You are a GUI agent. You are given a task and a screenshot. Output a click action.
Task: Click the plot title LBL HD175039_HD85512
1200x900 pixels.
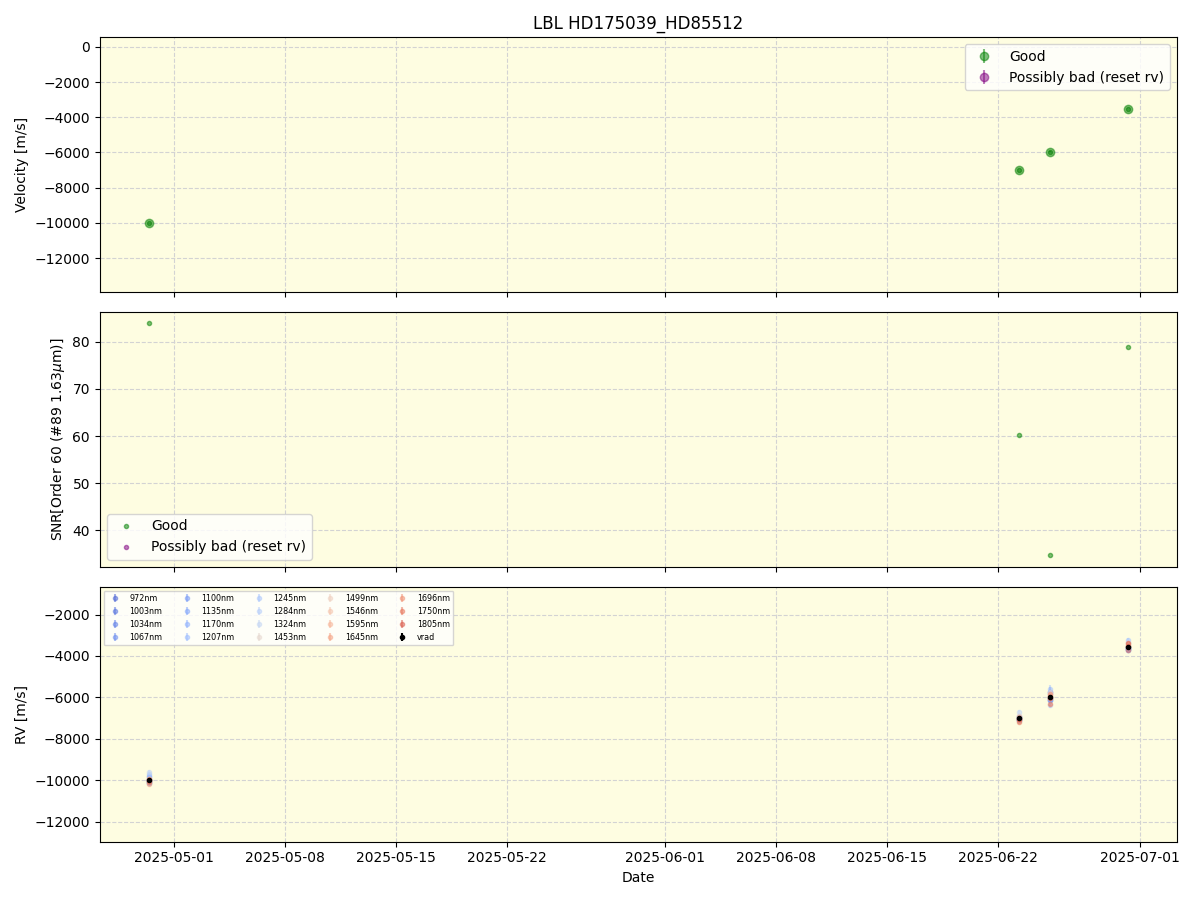click(x=638, y=23)
